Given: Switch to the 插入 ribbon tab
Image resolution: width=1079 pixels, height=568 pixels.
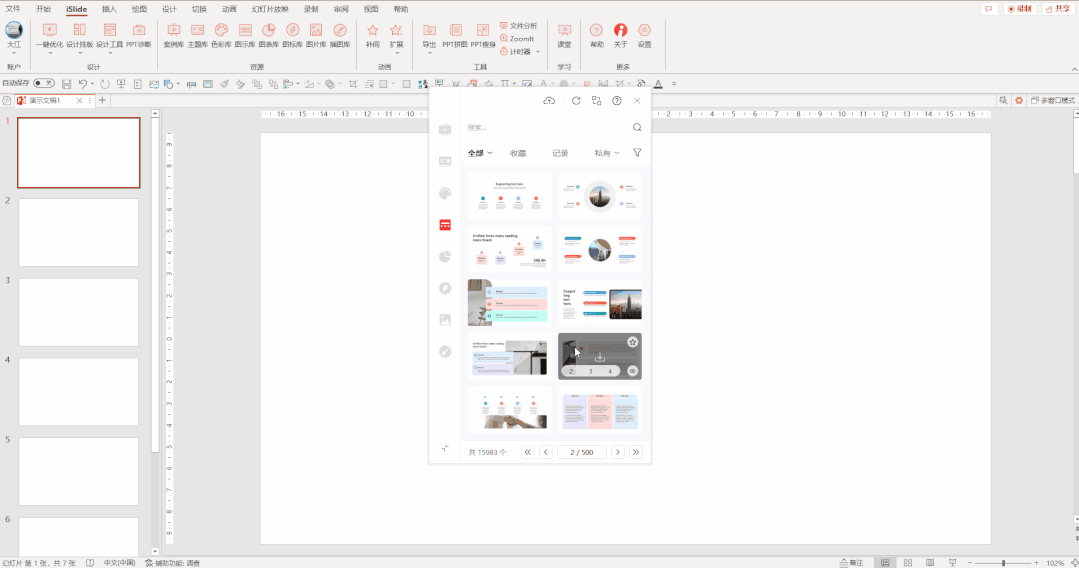Looking at the screenshot, I should tap(109, 9).
